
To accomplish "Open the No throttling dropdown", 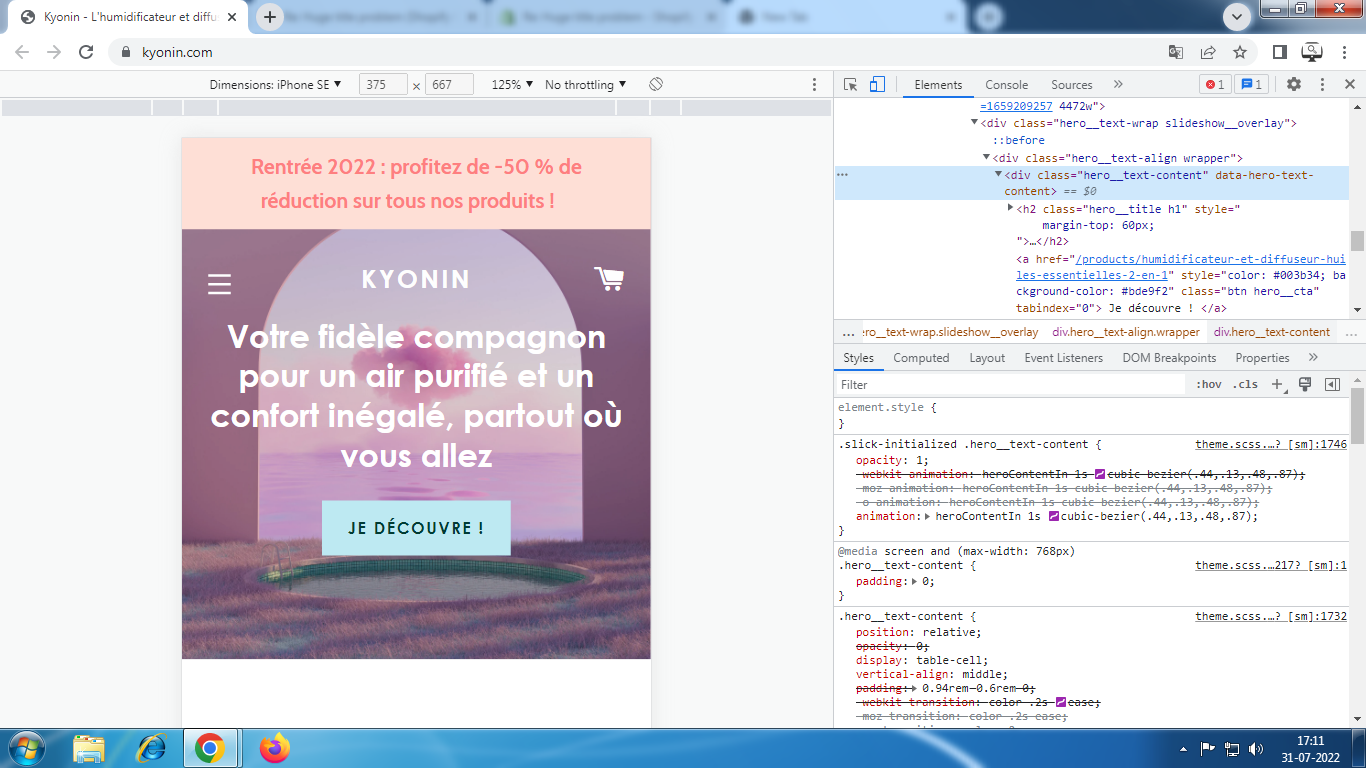I will click(x=585, y=85).
